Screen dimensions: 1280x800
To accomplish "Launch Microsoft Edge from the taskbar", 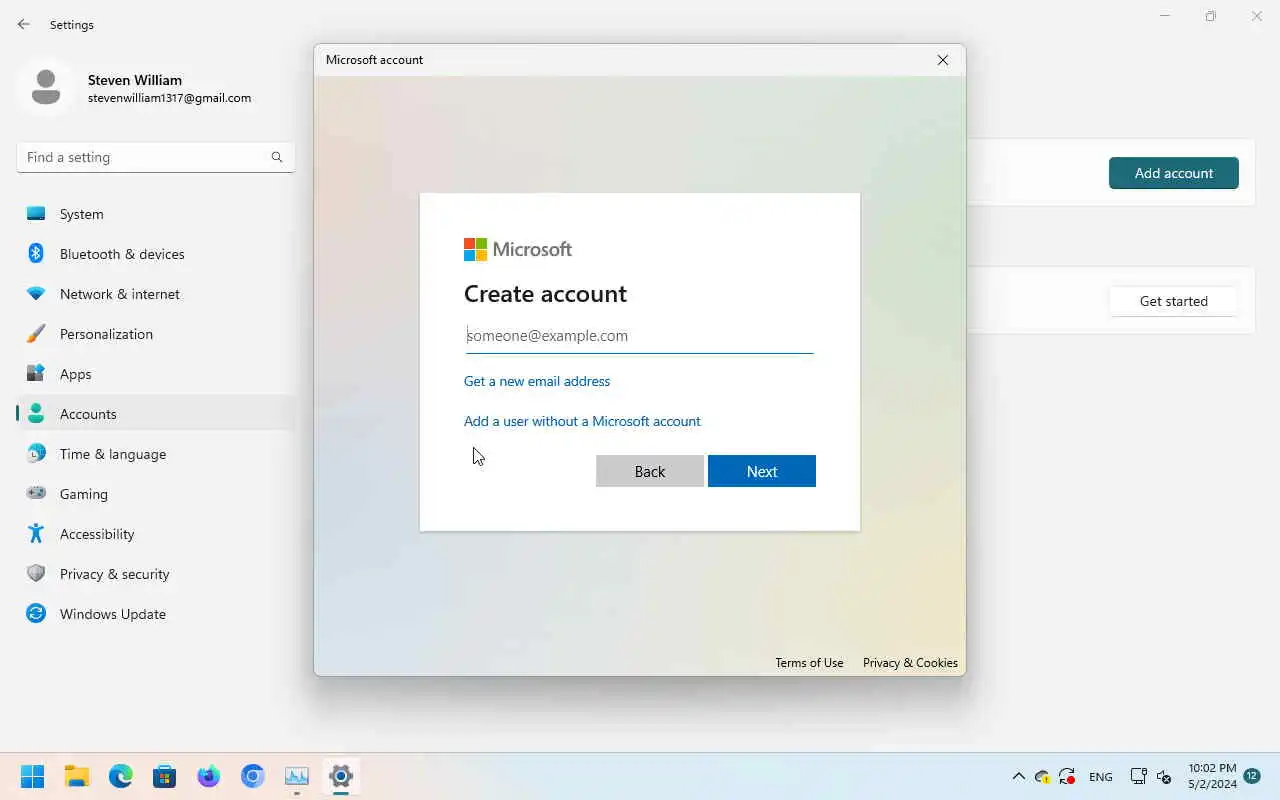I will point(121,776).
